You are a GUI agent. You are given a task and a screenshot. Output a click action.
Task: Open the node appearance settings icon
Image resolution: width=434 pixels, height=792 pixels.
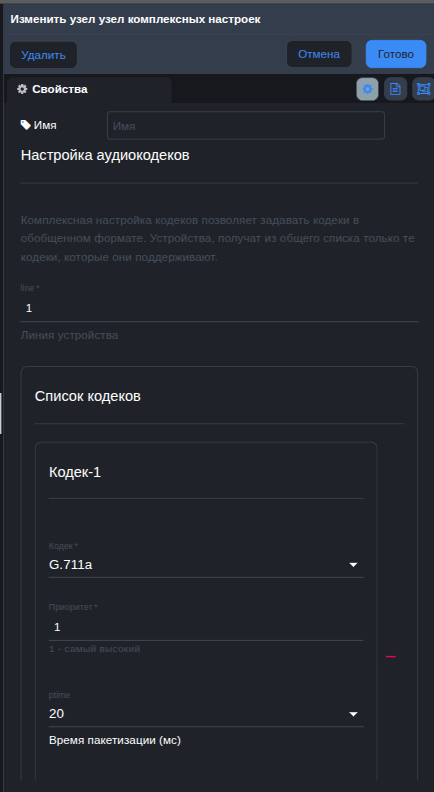423,89
